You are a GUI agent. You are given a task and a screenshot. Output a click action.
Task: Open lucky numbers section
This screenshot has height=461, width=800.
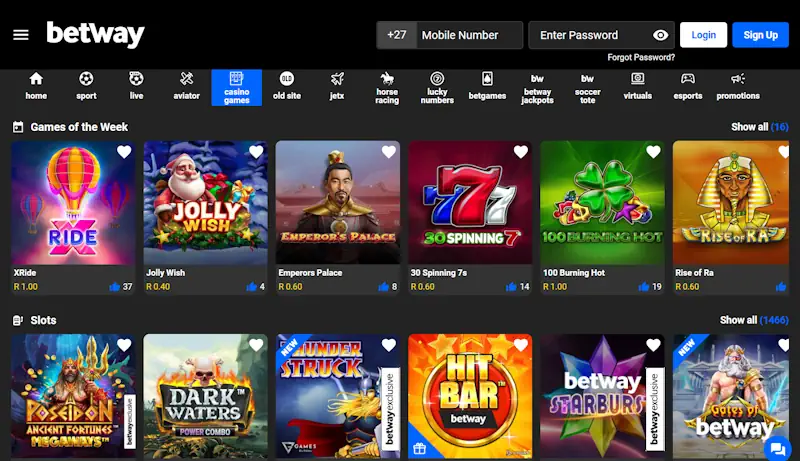(437, 88)
